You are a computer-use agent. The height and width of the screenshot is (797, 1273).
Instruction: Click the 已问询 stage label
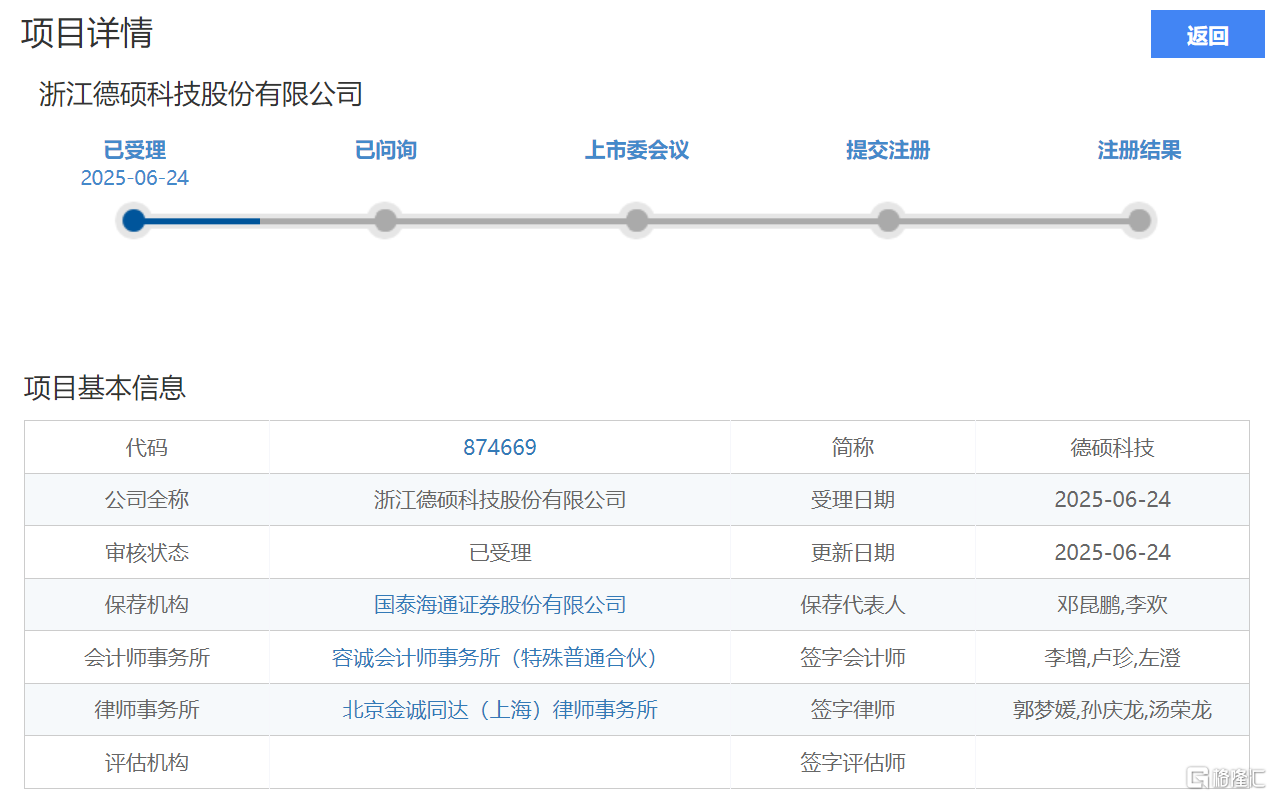coord(386,150)
